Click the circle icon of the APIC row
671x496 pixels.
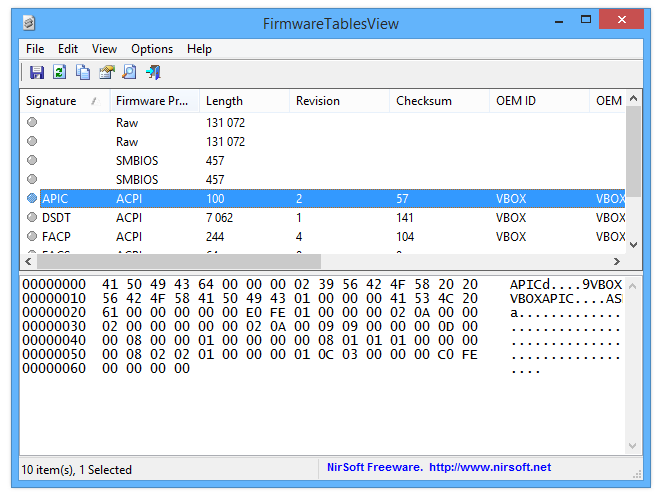pyautogui.click(x=32, y=198)
